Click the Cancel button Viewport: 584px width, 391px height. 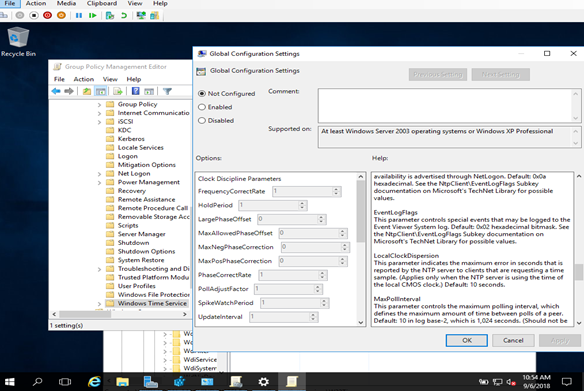pyautogui.click(x=513, y=340)
